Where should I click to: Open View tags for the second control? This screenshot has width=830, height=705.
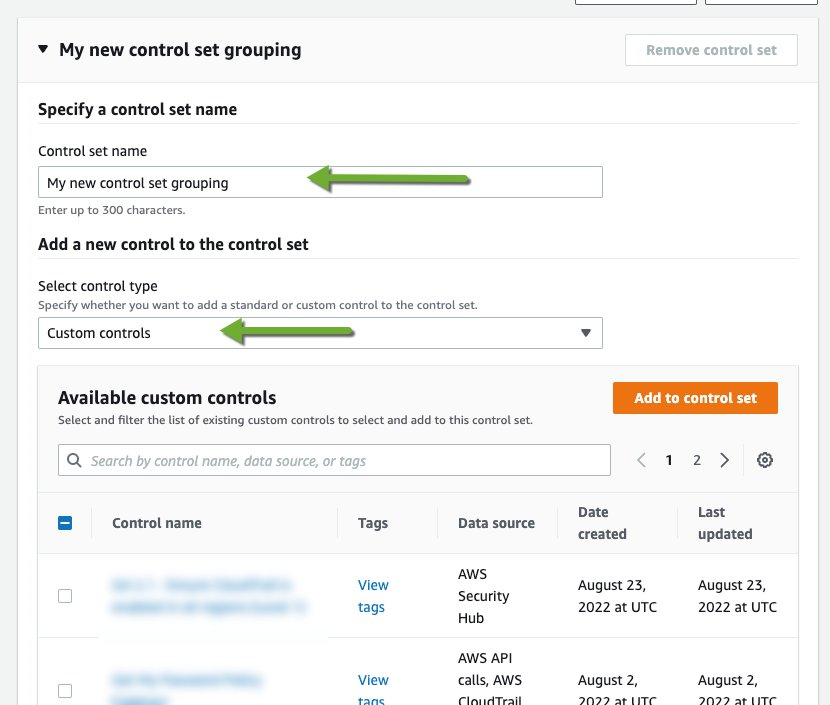click(x=373, y=690)
